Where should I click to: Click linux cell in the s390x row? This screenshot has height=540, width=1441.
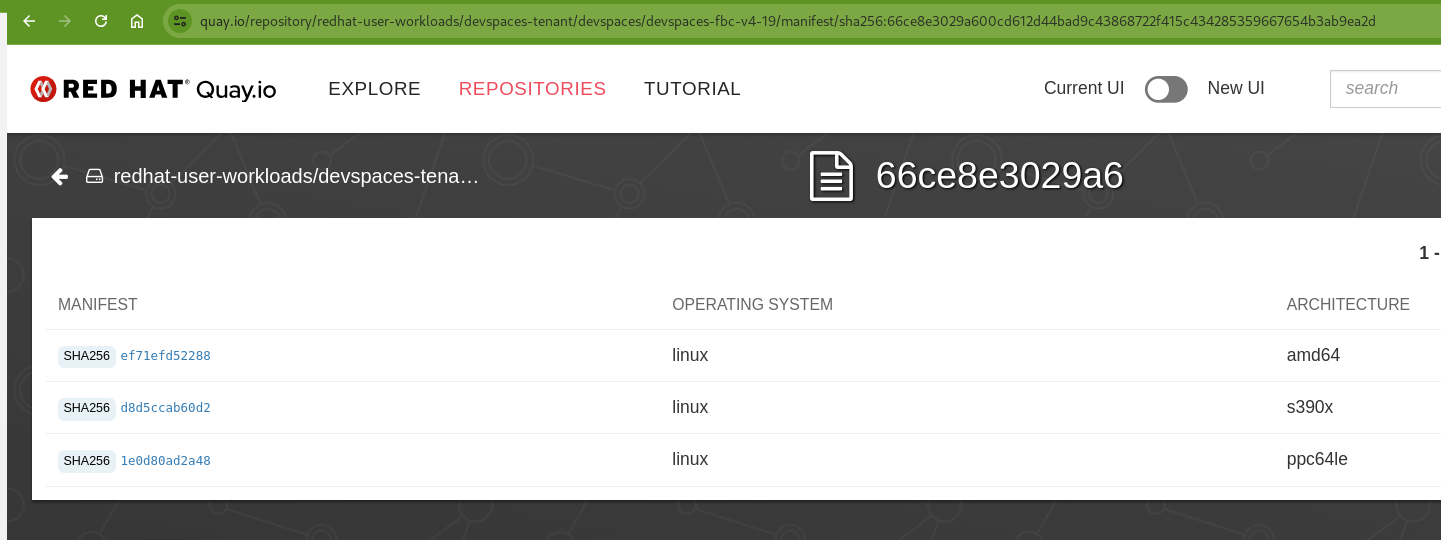point(690,407)
